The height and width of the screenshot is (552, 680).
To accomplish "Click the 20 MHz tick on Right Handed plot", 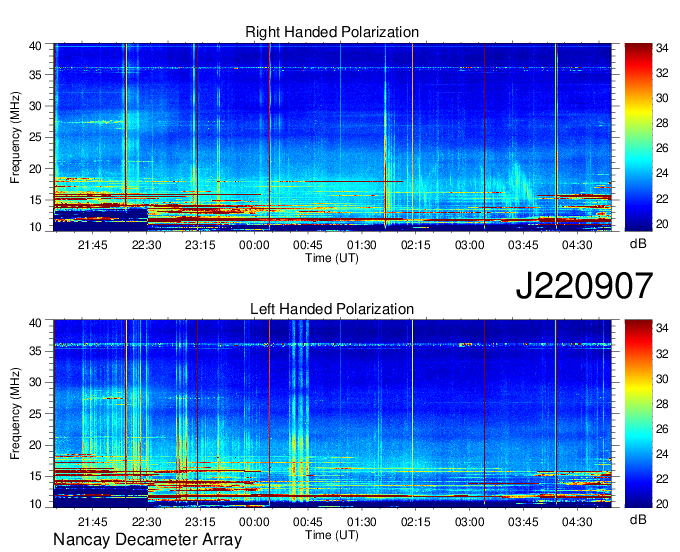I will coord(35,169).
